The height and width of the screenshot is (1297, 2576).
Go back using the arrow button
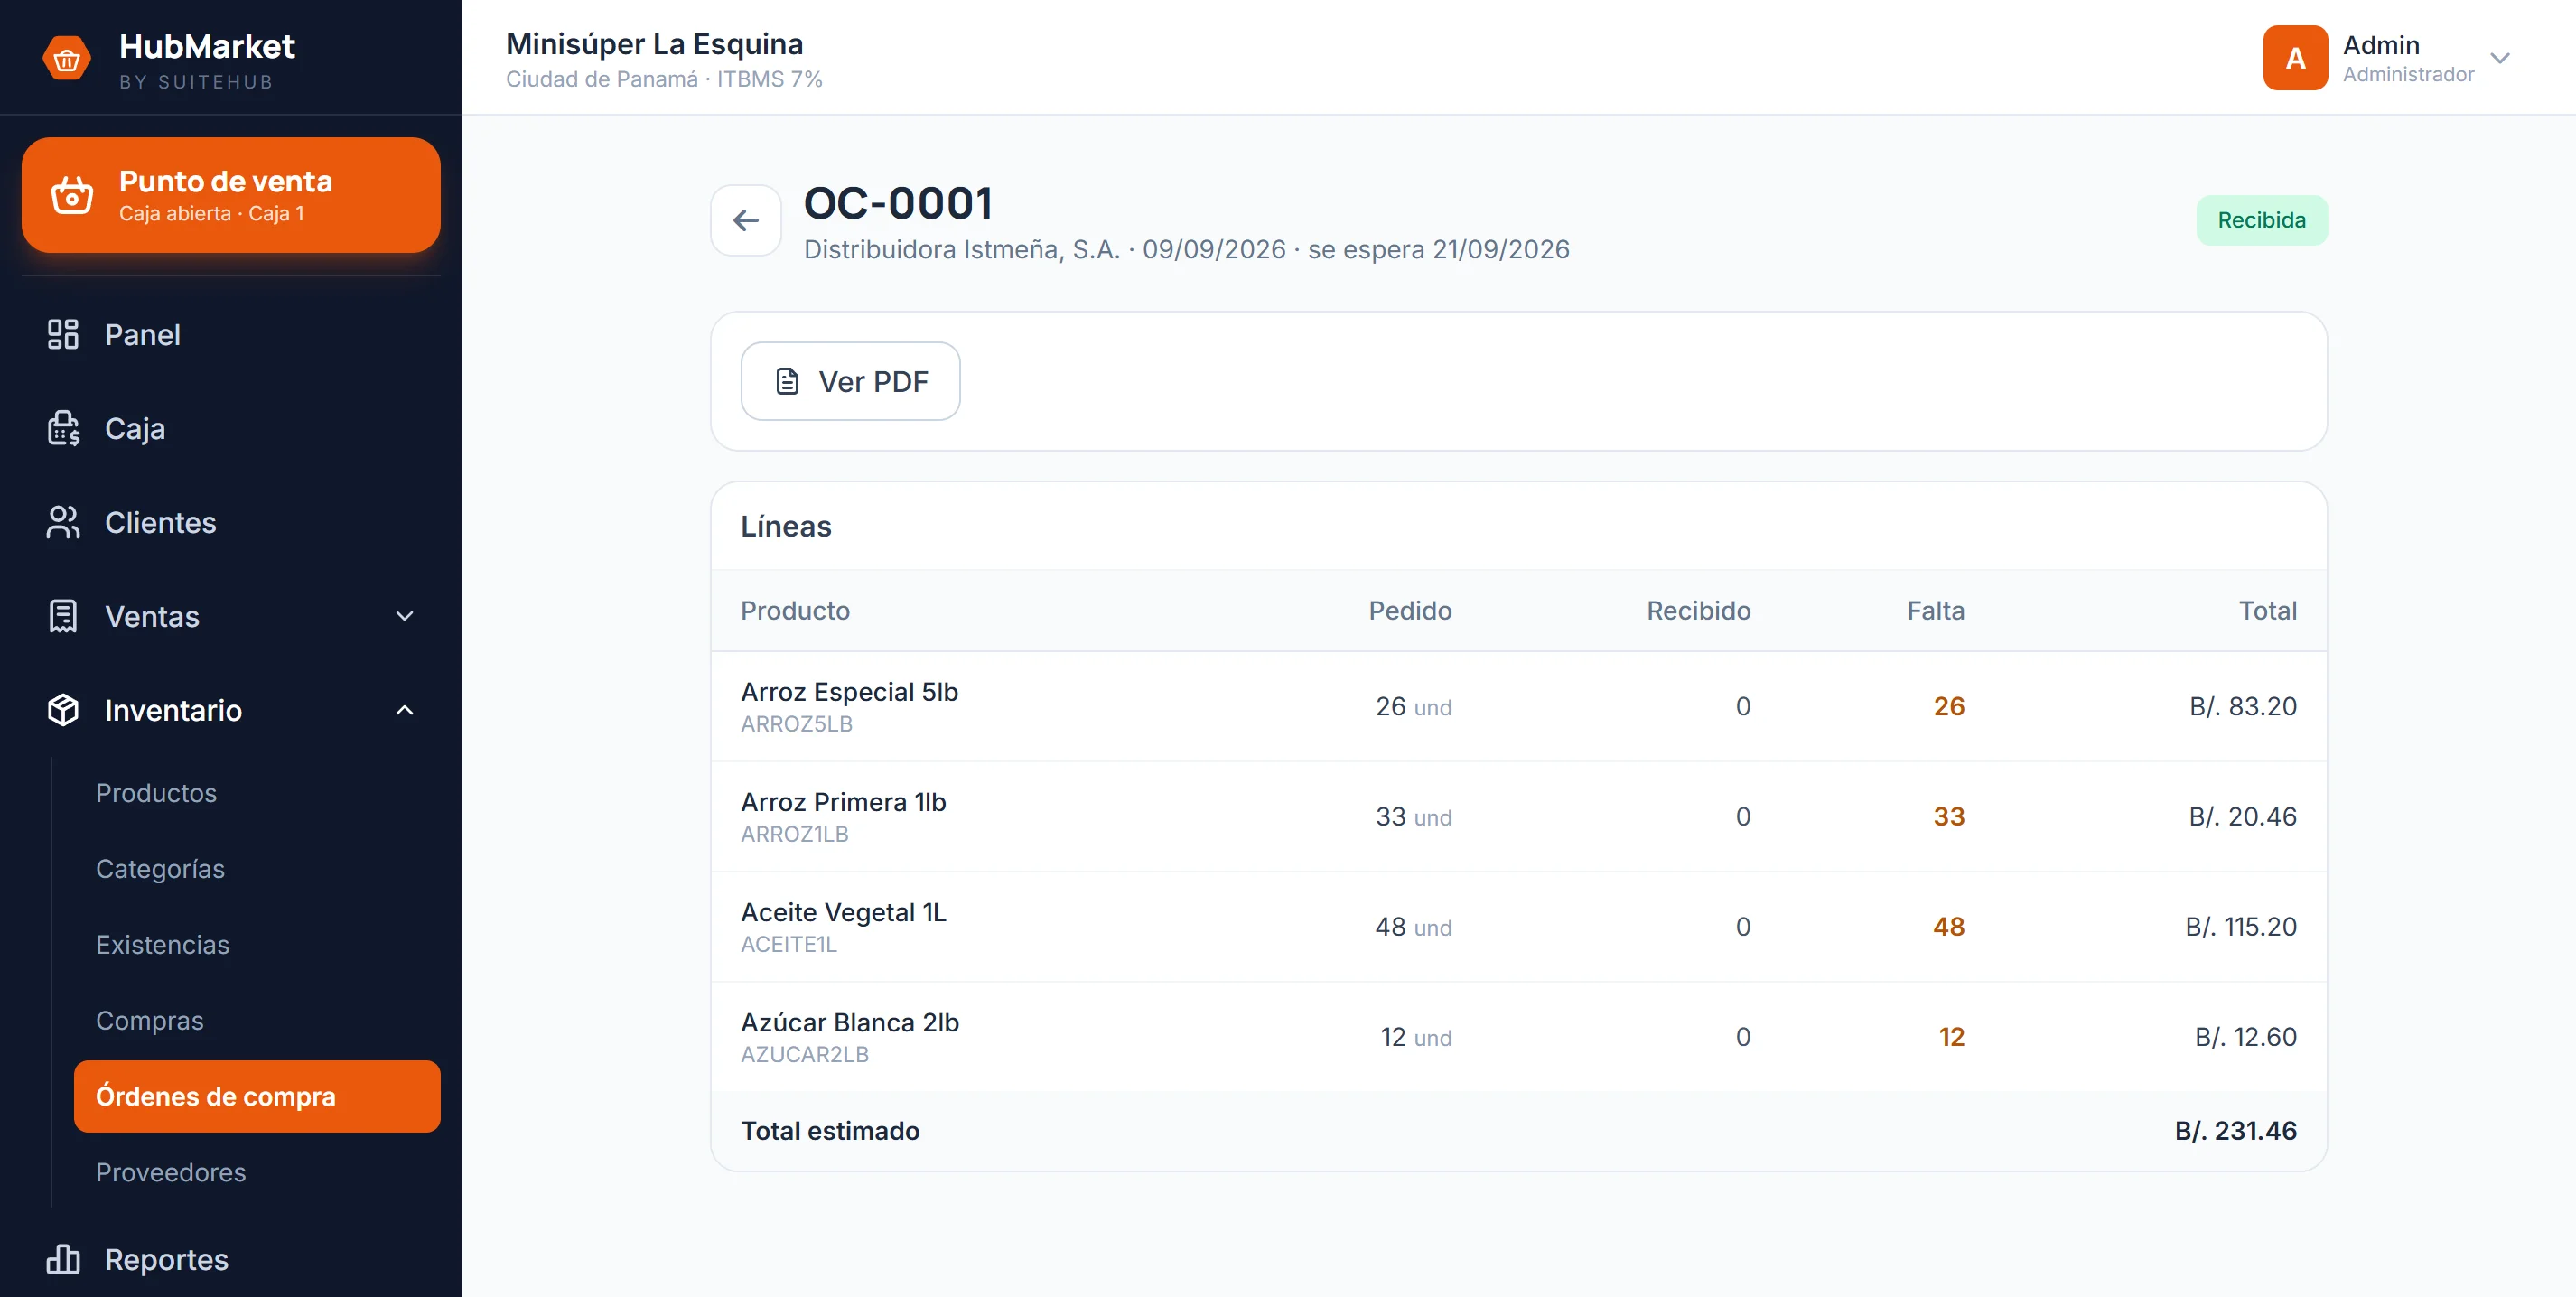click(746, 220)
